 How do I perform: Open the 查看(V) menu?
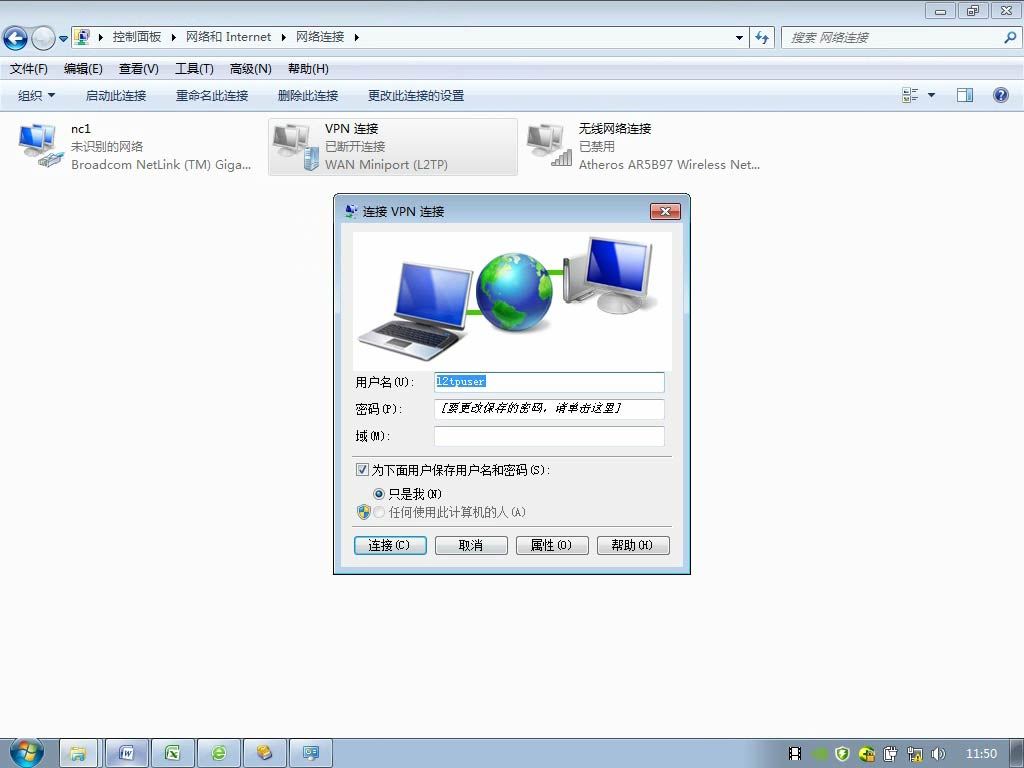[x=138, y=69]
